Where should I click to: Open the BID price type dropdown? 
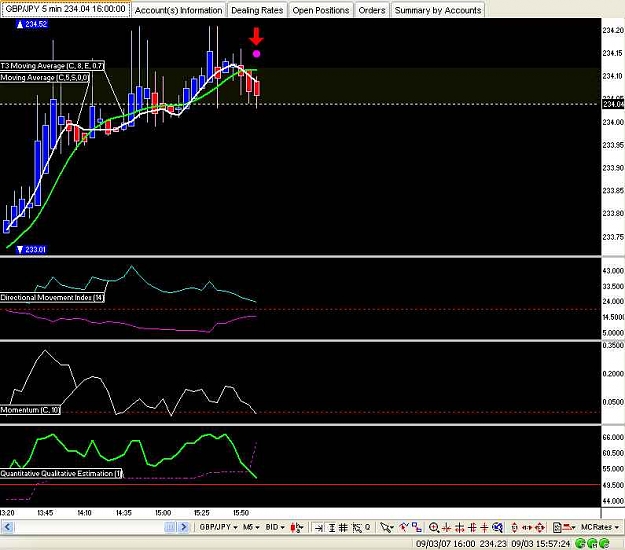pos(275,527)
